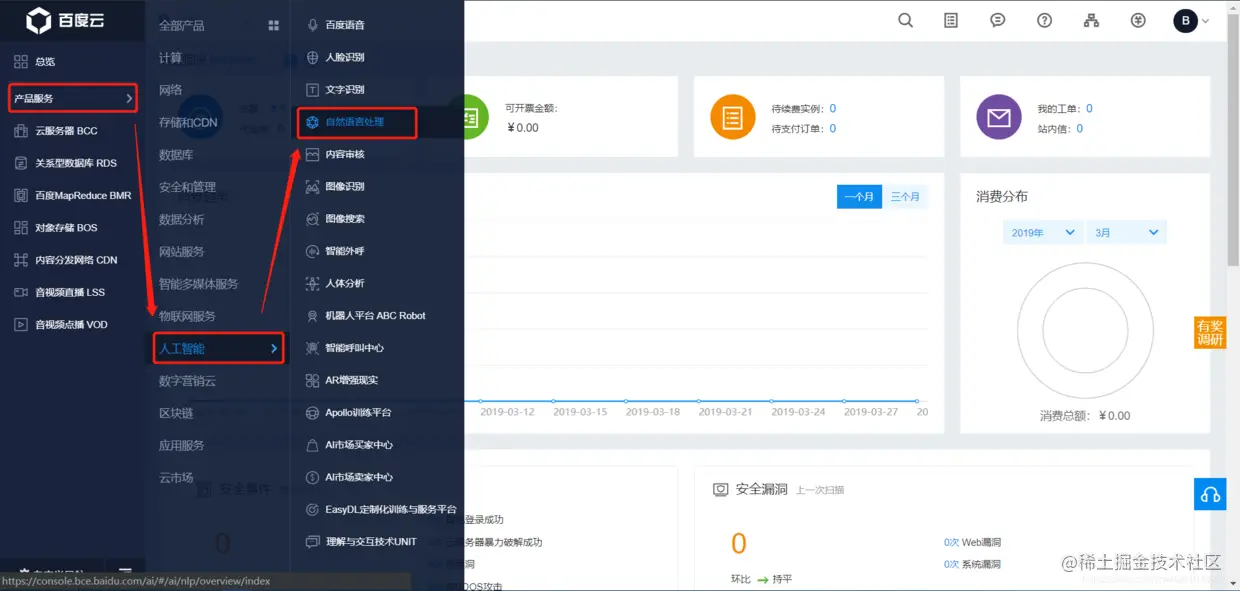The width and height of the screenshot is (1240, 591).
Task: Click the grid icon beside 全部产品
Action: pos(274,26)
